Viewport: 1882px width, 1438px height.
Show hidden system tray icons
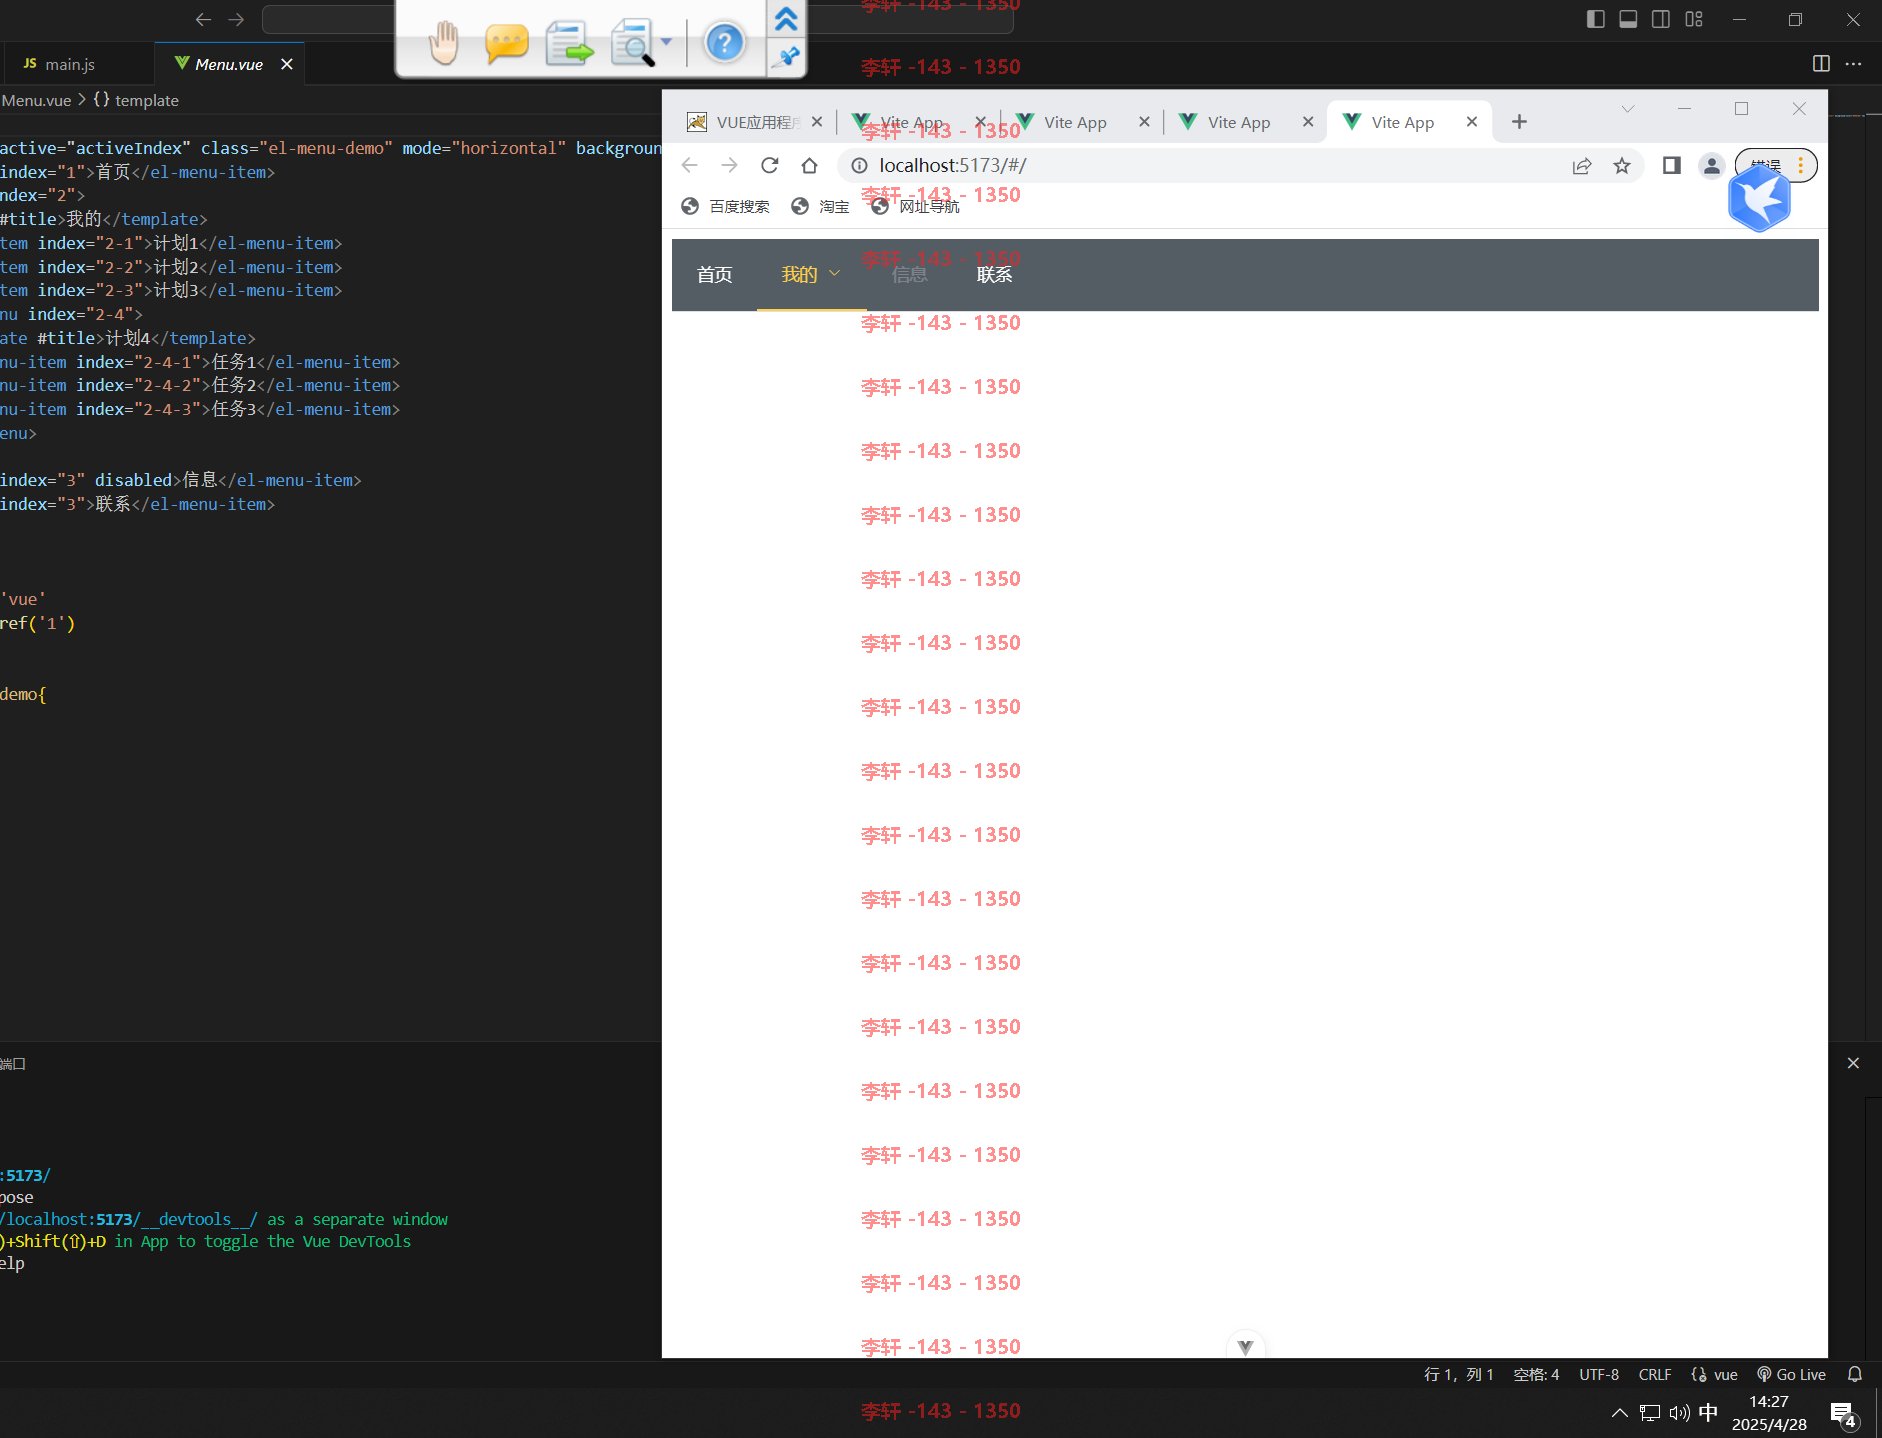[1620, 1412]
